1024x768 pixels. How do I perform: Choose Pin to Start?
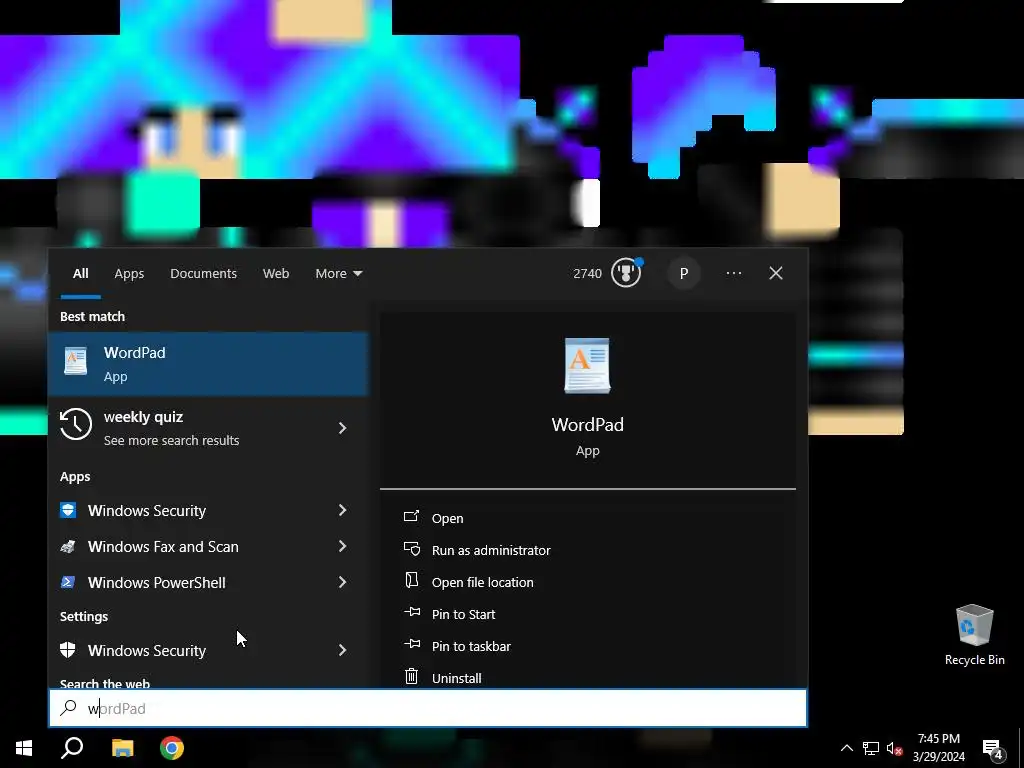[463, 614]
